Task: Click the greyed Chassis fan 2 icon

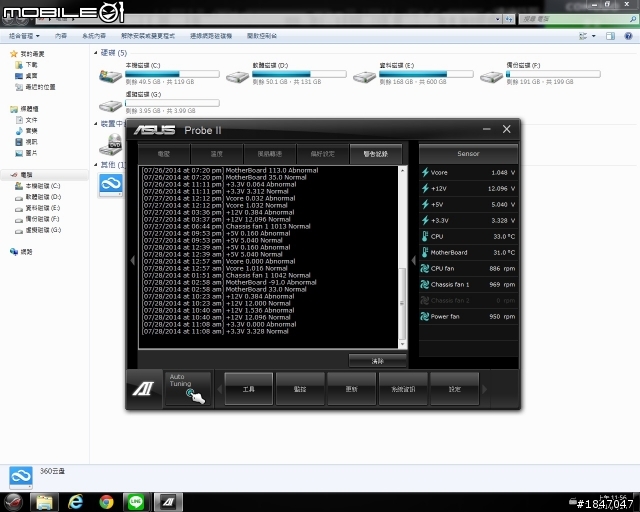Action: coord(425,301)
